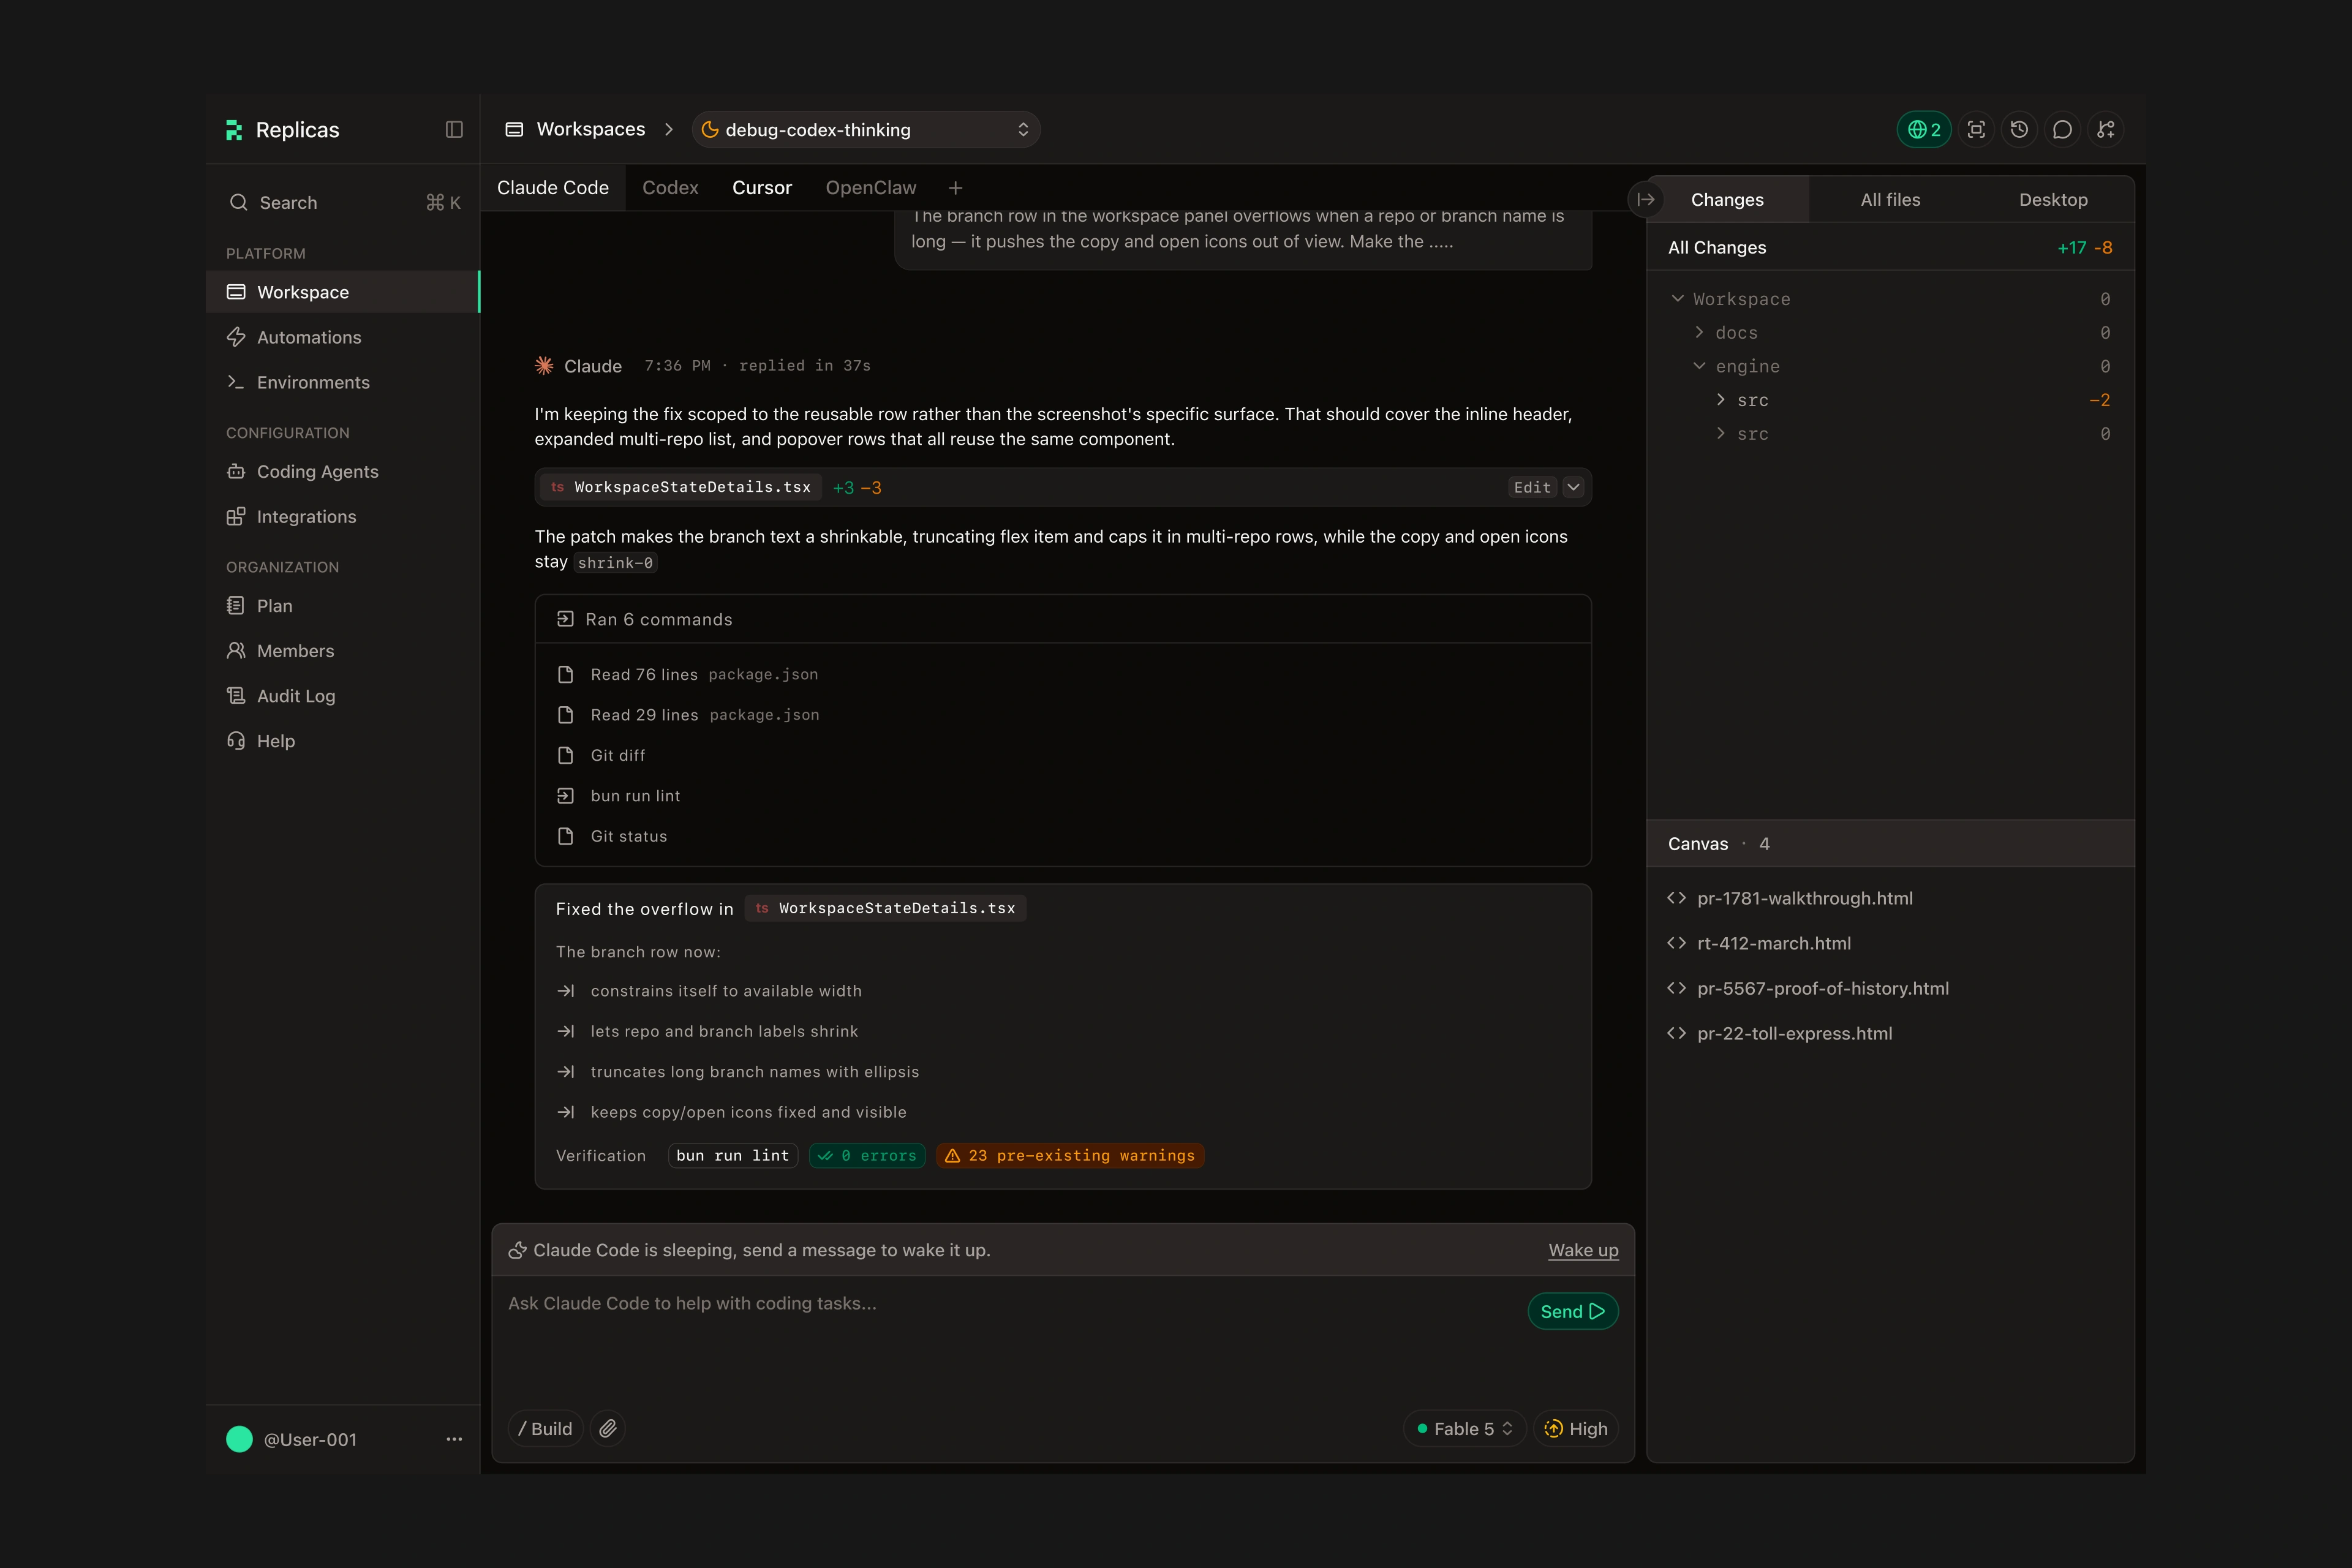This screenshot has width=2352, height=1568.
Task: Open the Plan page
Action: [x=342, y=605]
